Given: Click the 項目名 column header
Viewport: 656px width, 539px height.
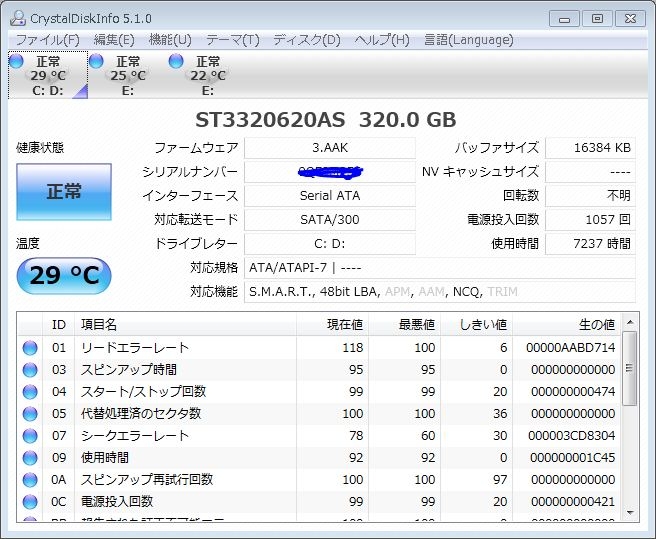Looking at the screenshot, I should coord(98,324).
